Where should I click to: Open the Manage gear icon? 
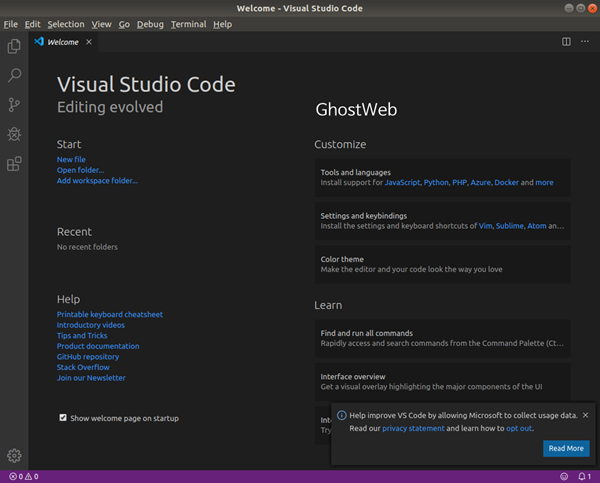click(x=14, y=455)
